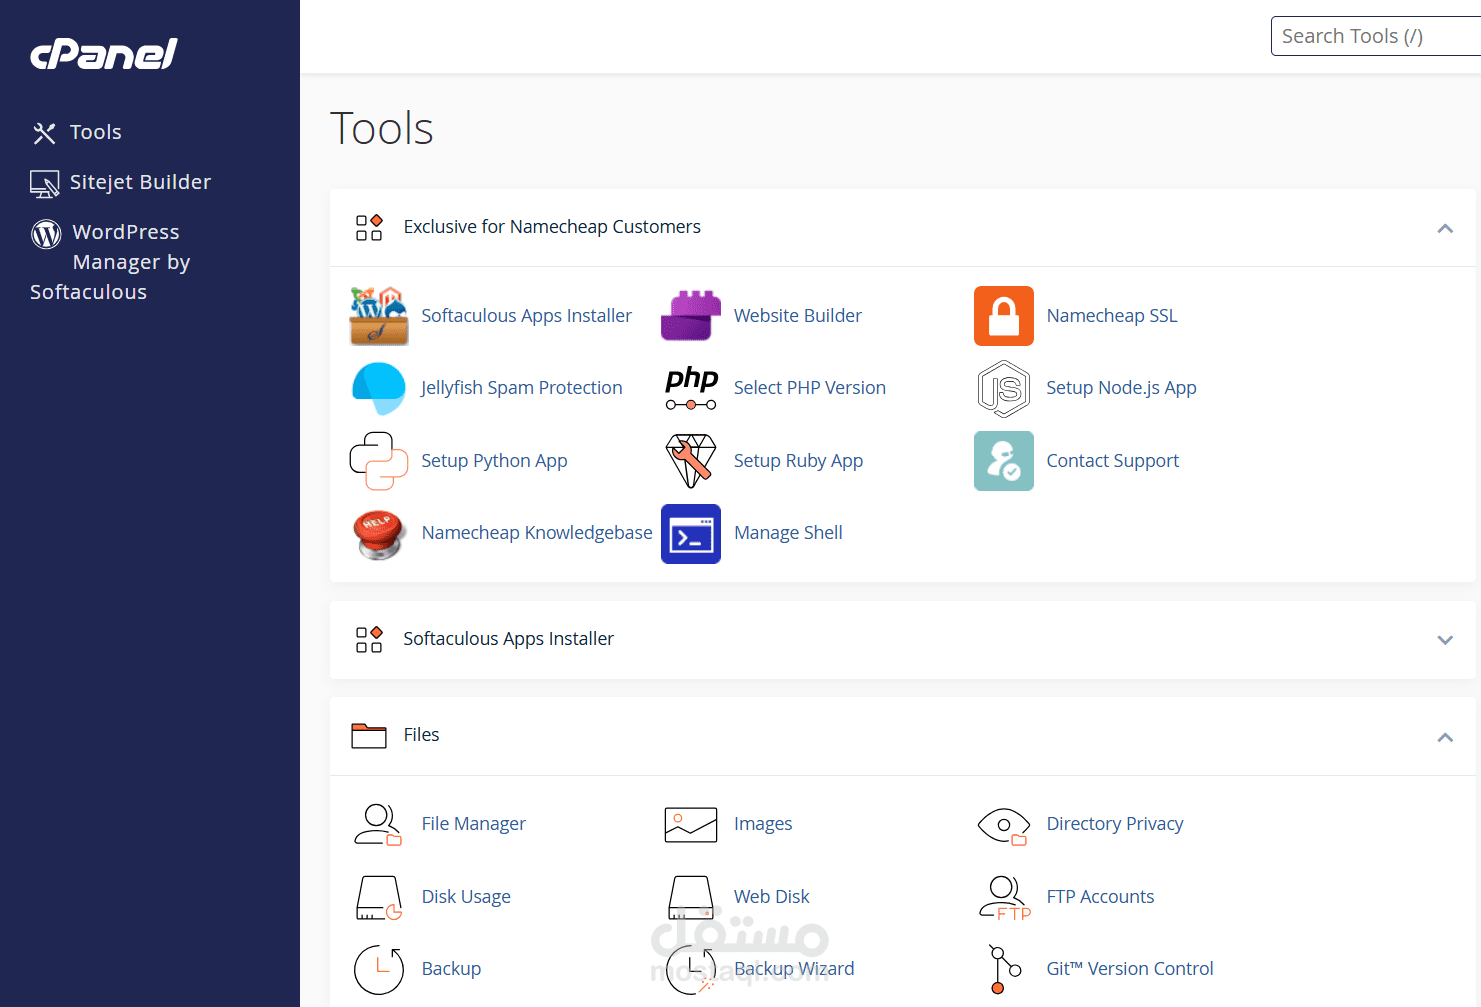Click the Jellyfish Spam Protection icon
Image resolution: width=1481 pixels, height=1007 pixels.
[379, 388]
